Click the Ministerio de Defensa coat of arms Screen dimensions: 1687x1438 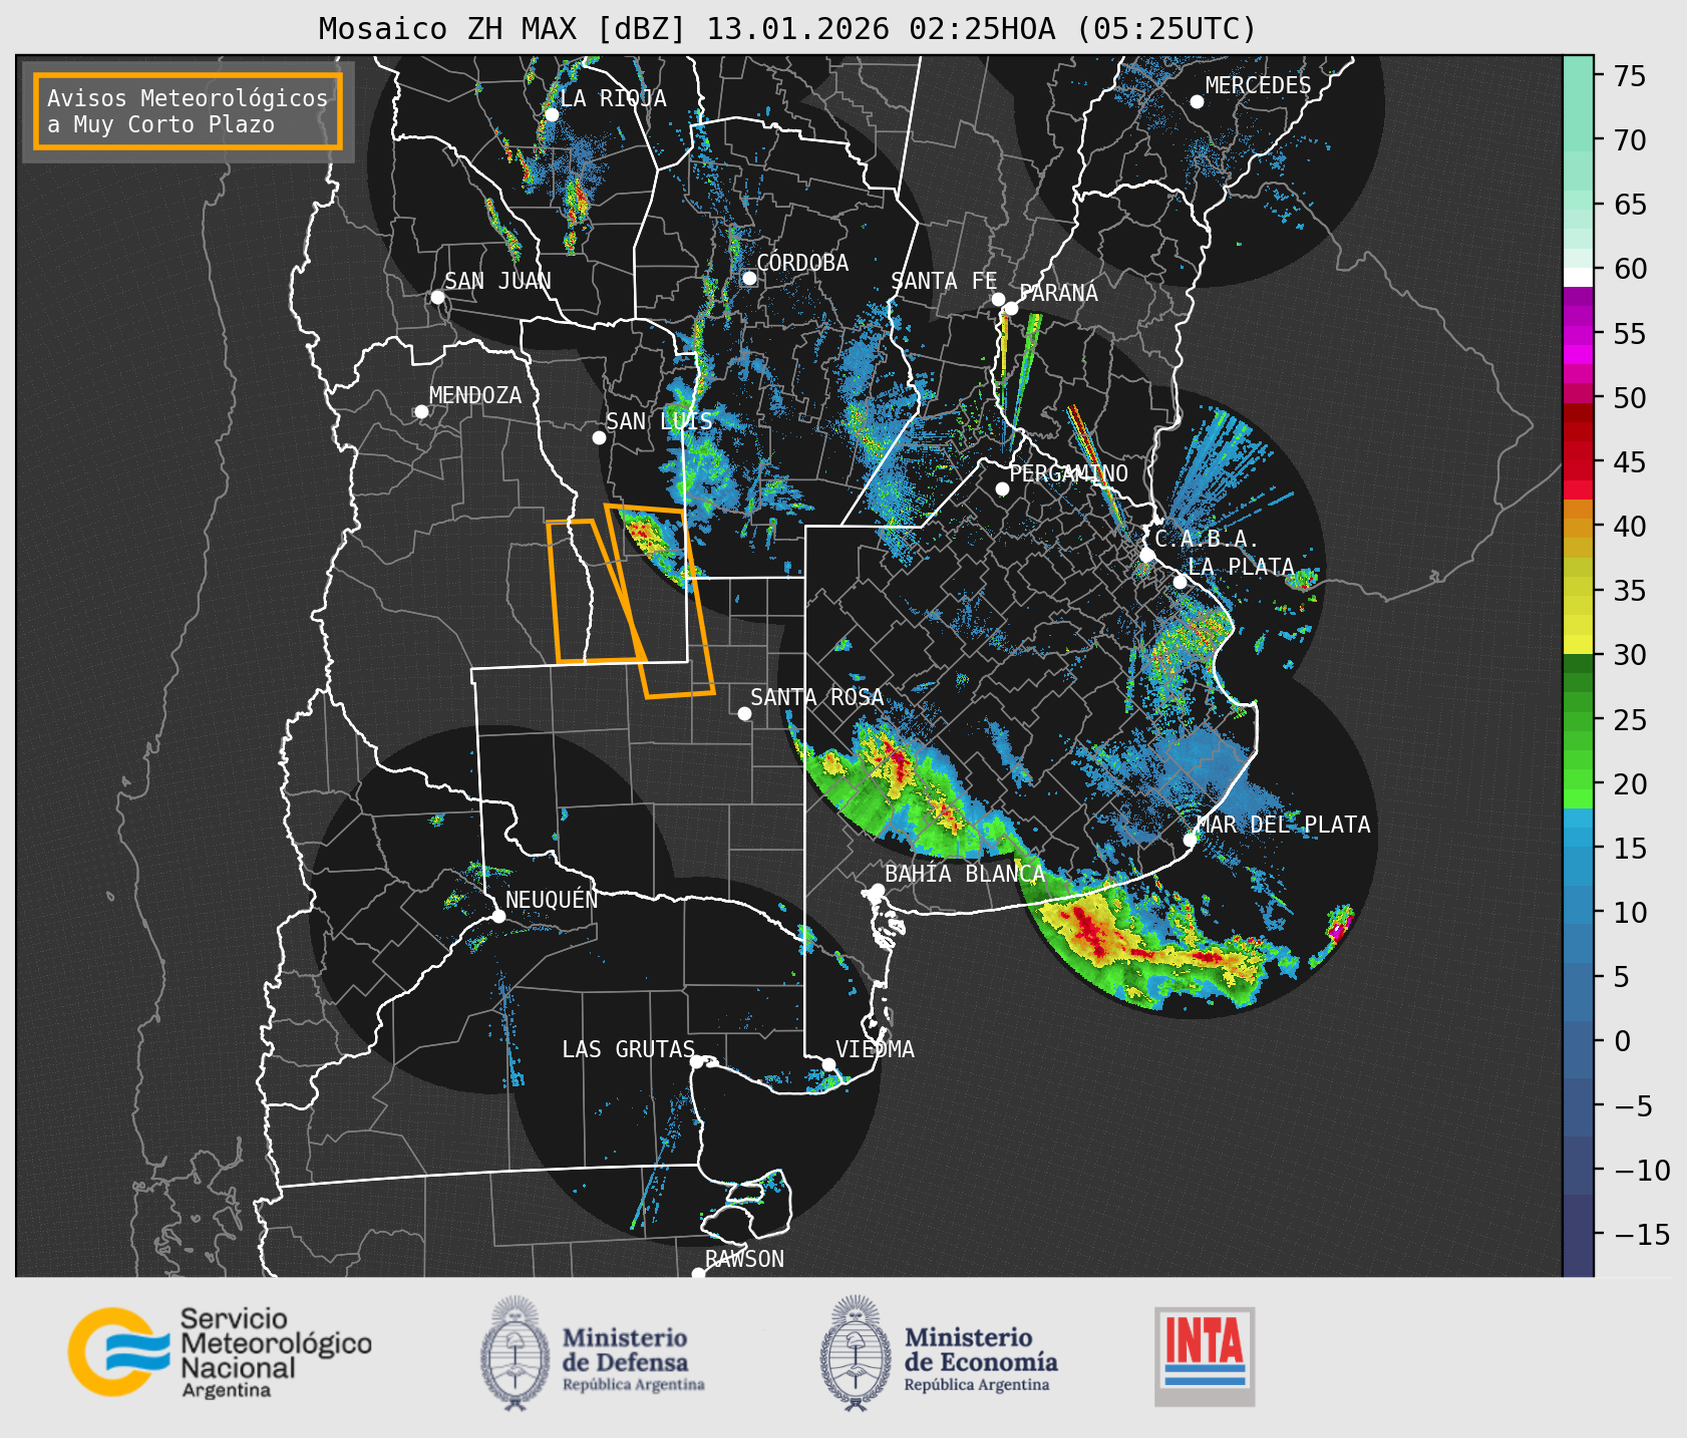pos(515,1353)
